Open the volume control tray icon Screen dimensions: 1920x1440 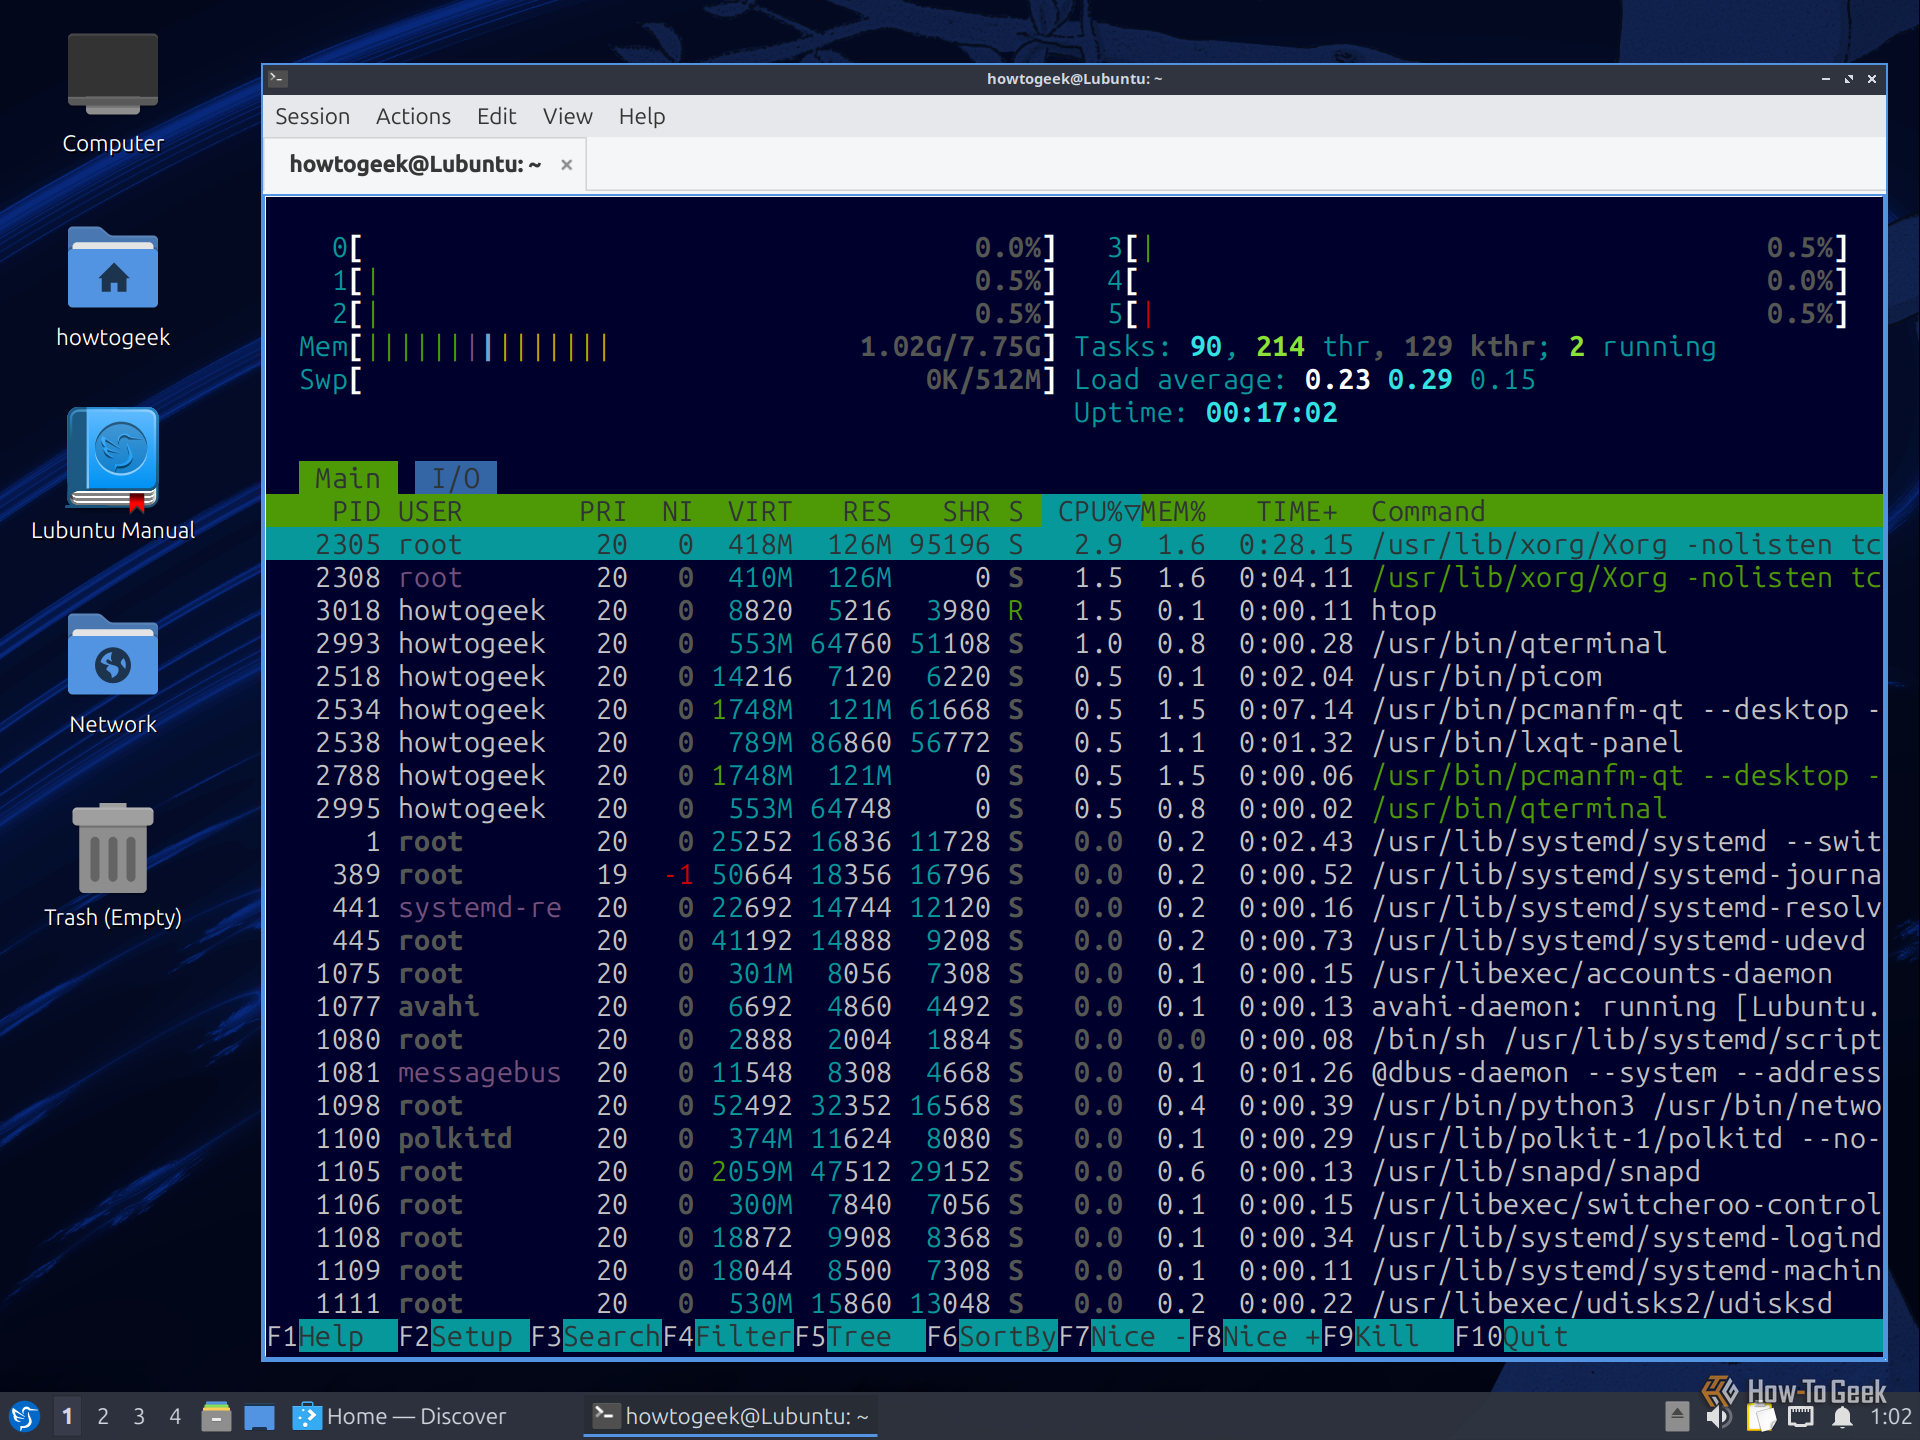pyautogui.click(x=1718, y=1417)
